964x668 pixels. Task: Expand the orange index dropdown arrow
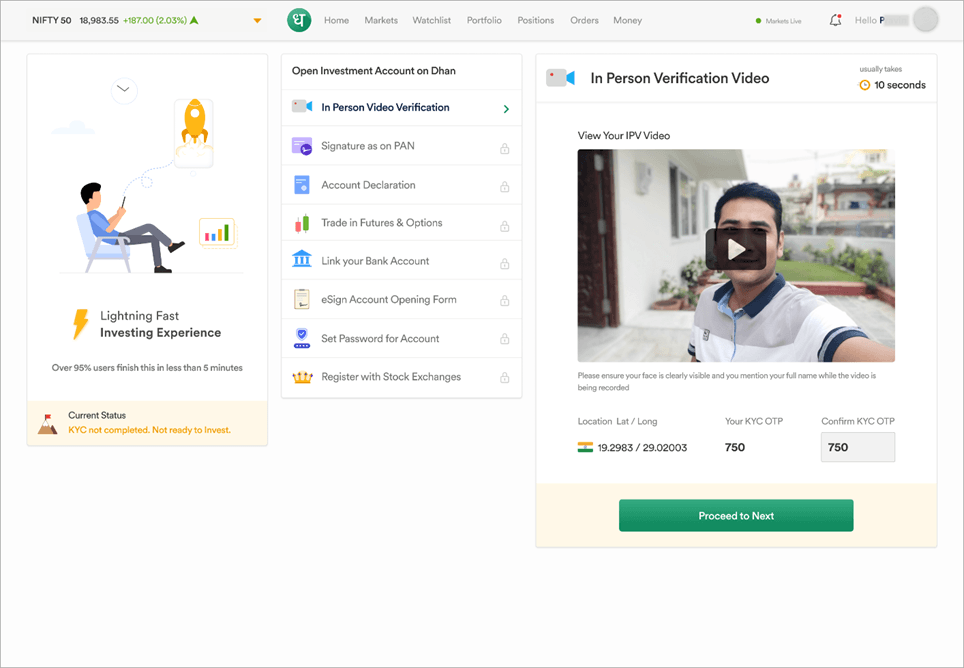click(257, 21)
